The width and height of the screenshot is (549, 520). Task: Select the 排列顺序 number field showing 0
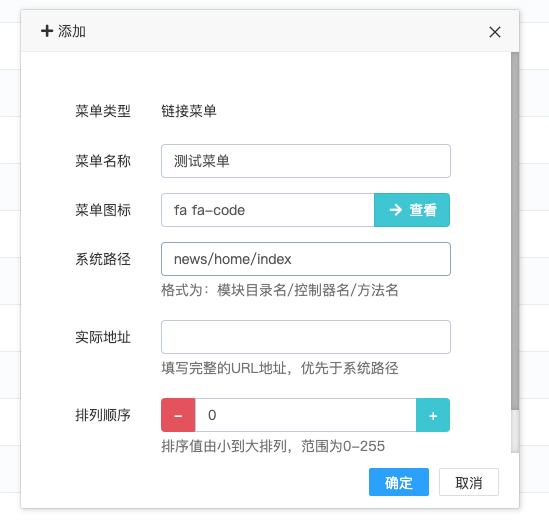click(x=306, y=415)
